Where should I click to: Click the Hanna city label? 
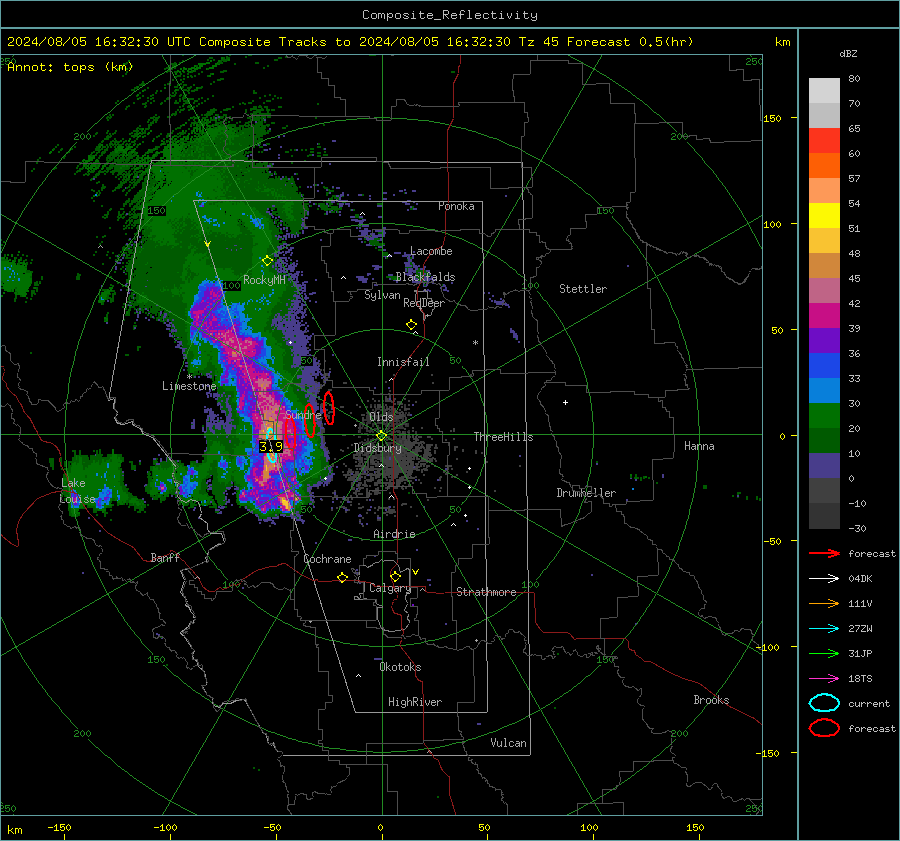click(x=699, y=446)
